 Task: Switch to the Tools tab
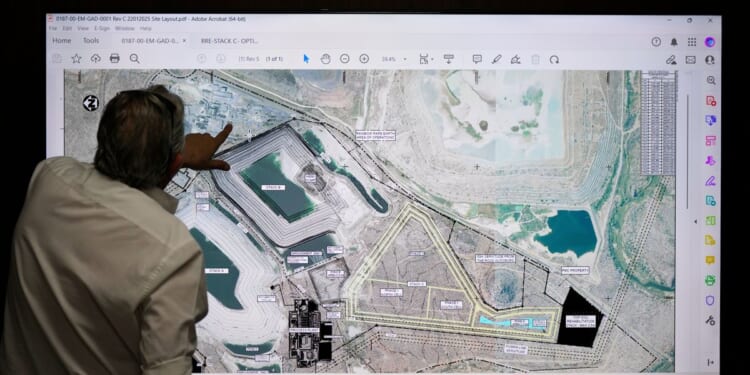[x=91, y=41]
